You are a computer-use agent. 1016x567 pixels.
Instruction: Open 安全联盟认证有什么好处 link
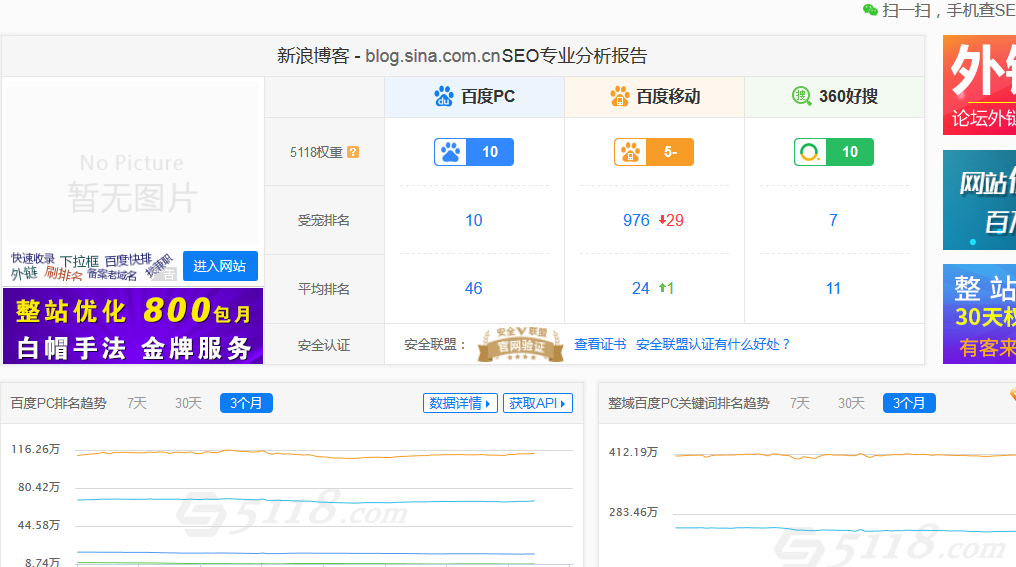click(x=713, y=344)
